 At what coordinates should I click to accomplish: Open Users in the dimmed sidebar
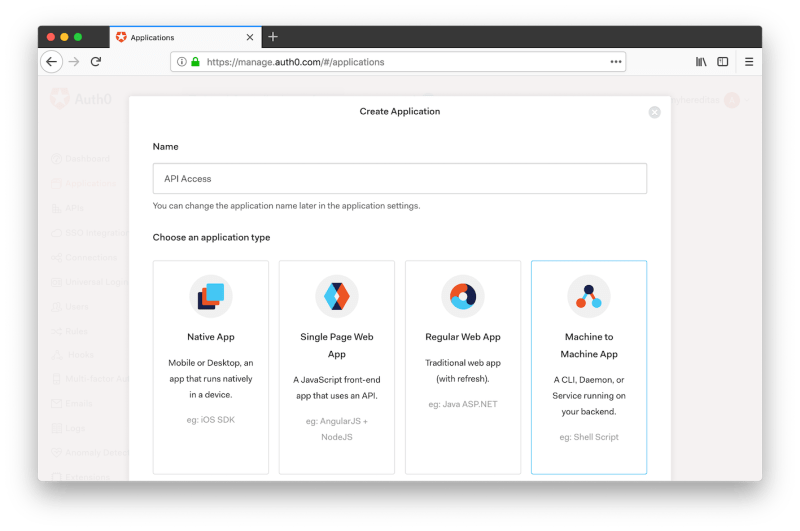tap(70, 307)
